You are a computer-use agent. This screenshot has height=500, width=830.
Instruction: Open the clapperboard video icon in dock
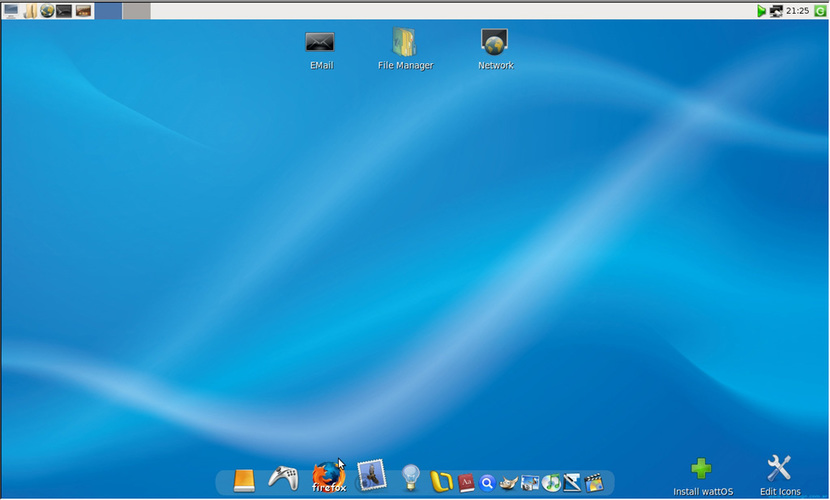tap(594, 483)
